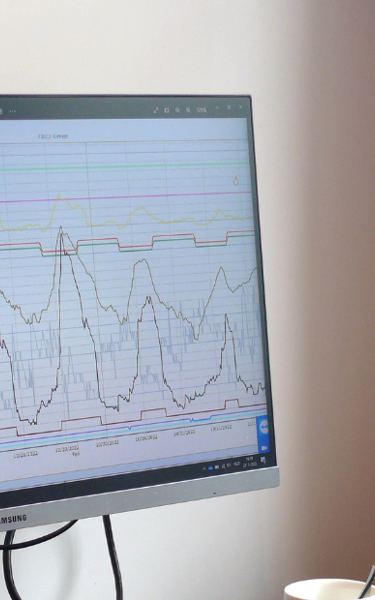Open the three-dots more options menu
The width and height of the screenshot is (375, 600).
(x=13, y=111)
